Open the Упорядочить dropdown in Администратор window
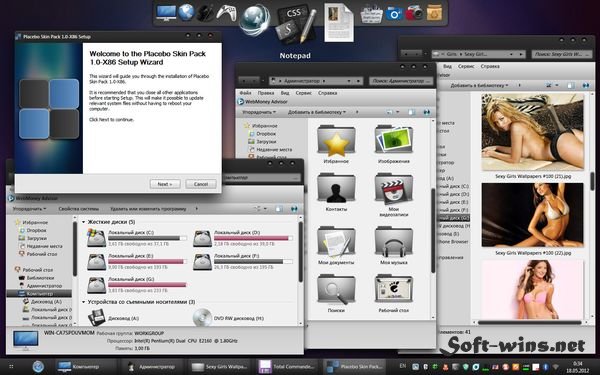 point(259,112)
